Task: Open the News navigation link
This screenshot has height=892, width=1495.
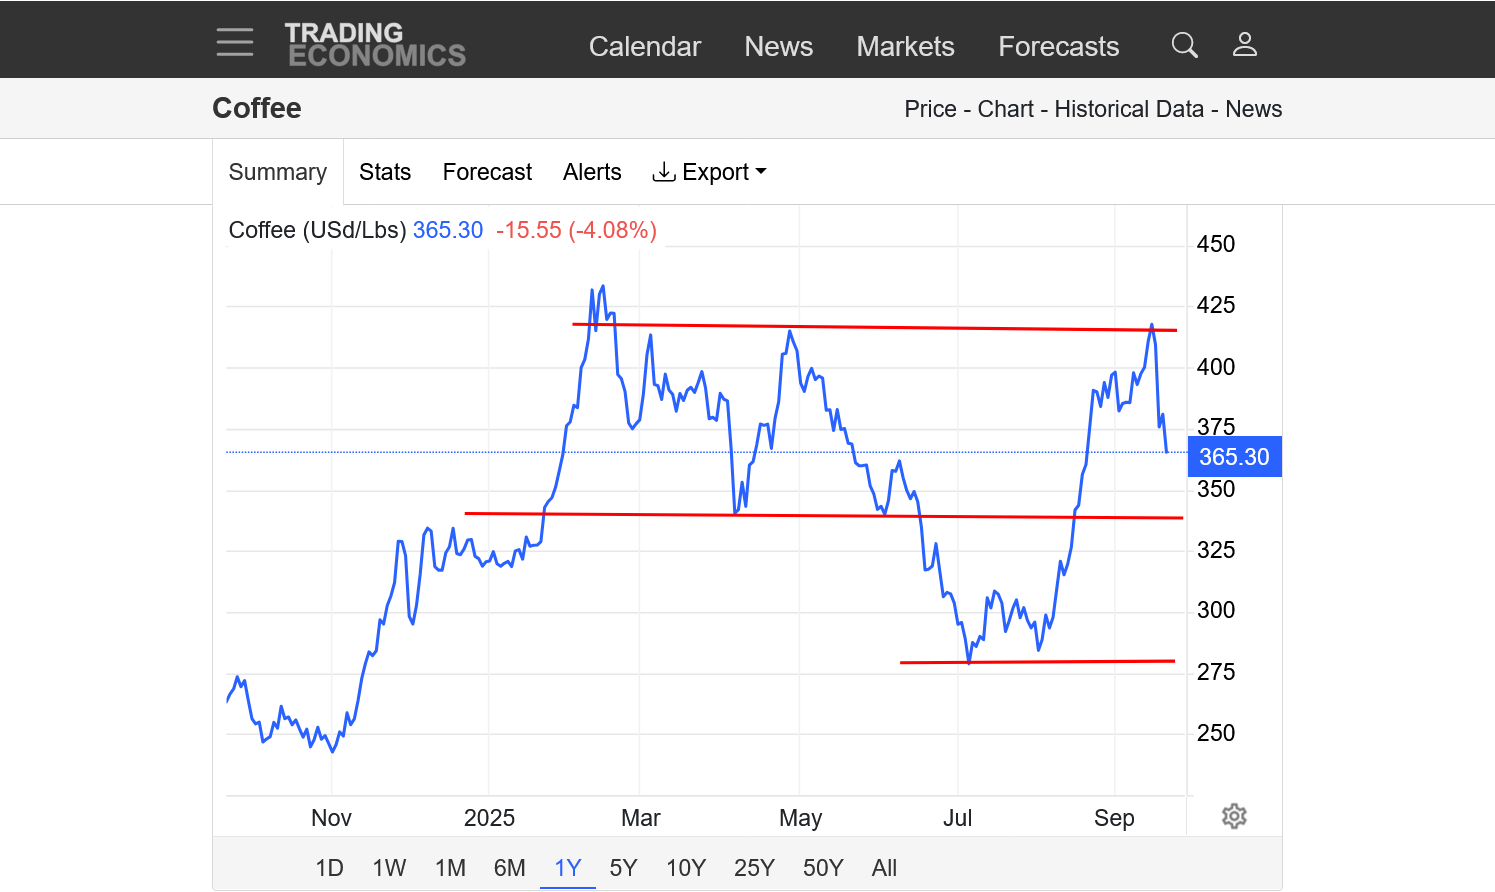Action: (778, 46)
